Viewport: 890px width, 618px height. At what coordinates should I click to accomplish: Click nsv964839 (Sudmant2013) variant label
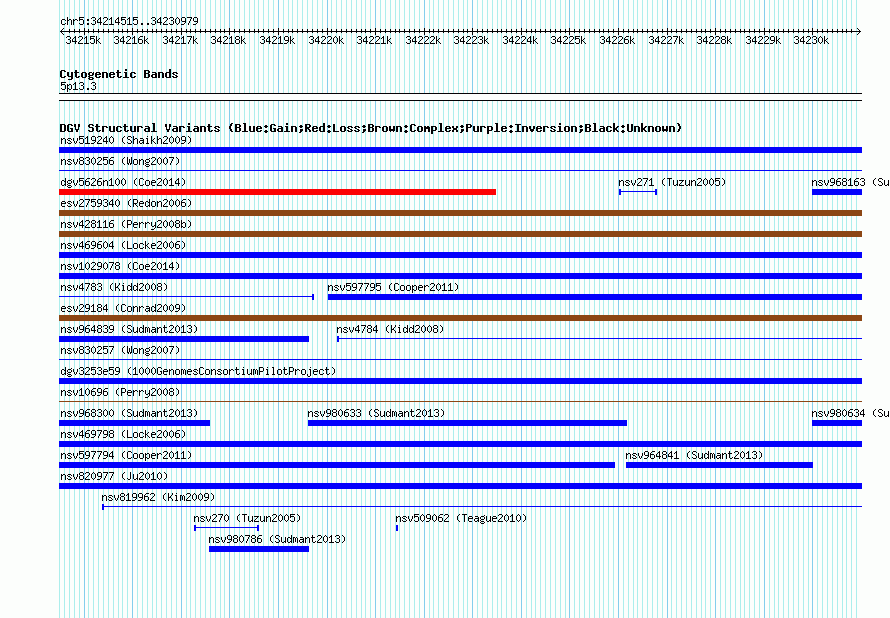[129, 329]
